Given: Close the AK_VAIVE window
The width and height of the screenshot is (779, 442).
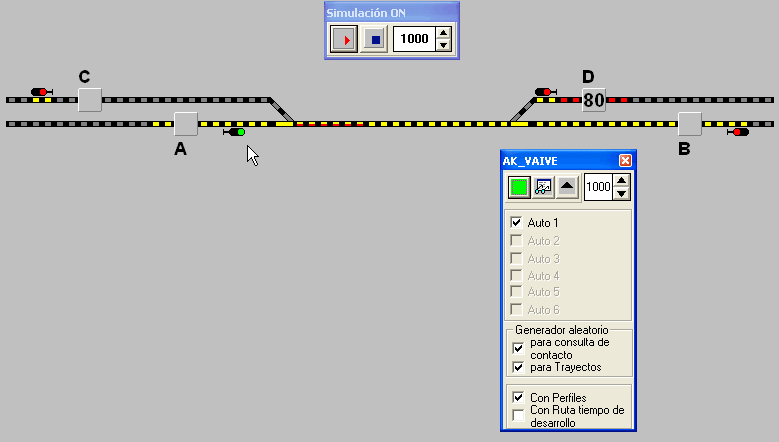Looking at the screenshot, I should [x=625, y=160].
